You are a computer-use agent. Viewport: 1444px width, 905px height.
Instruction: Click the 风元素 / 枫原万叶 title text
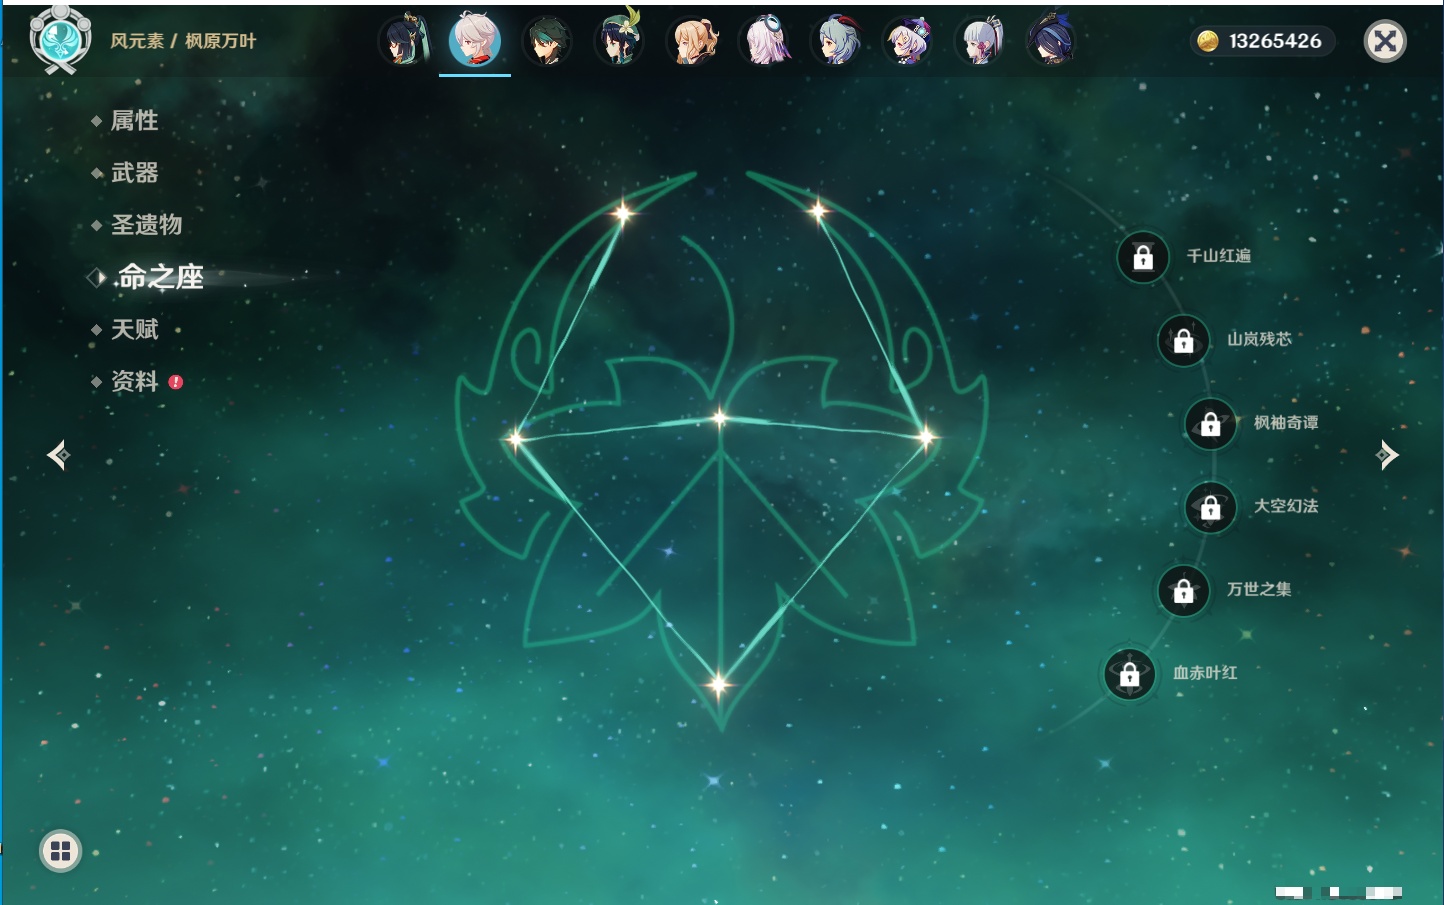click(x=184, y=41)
